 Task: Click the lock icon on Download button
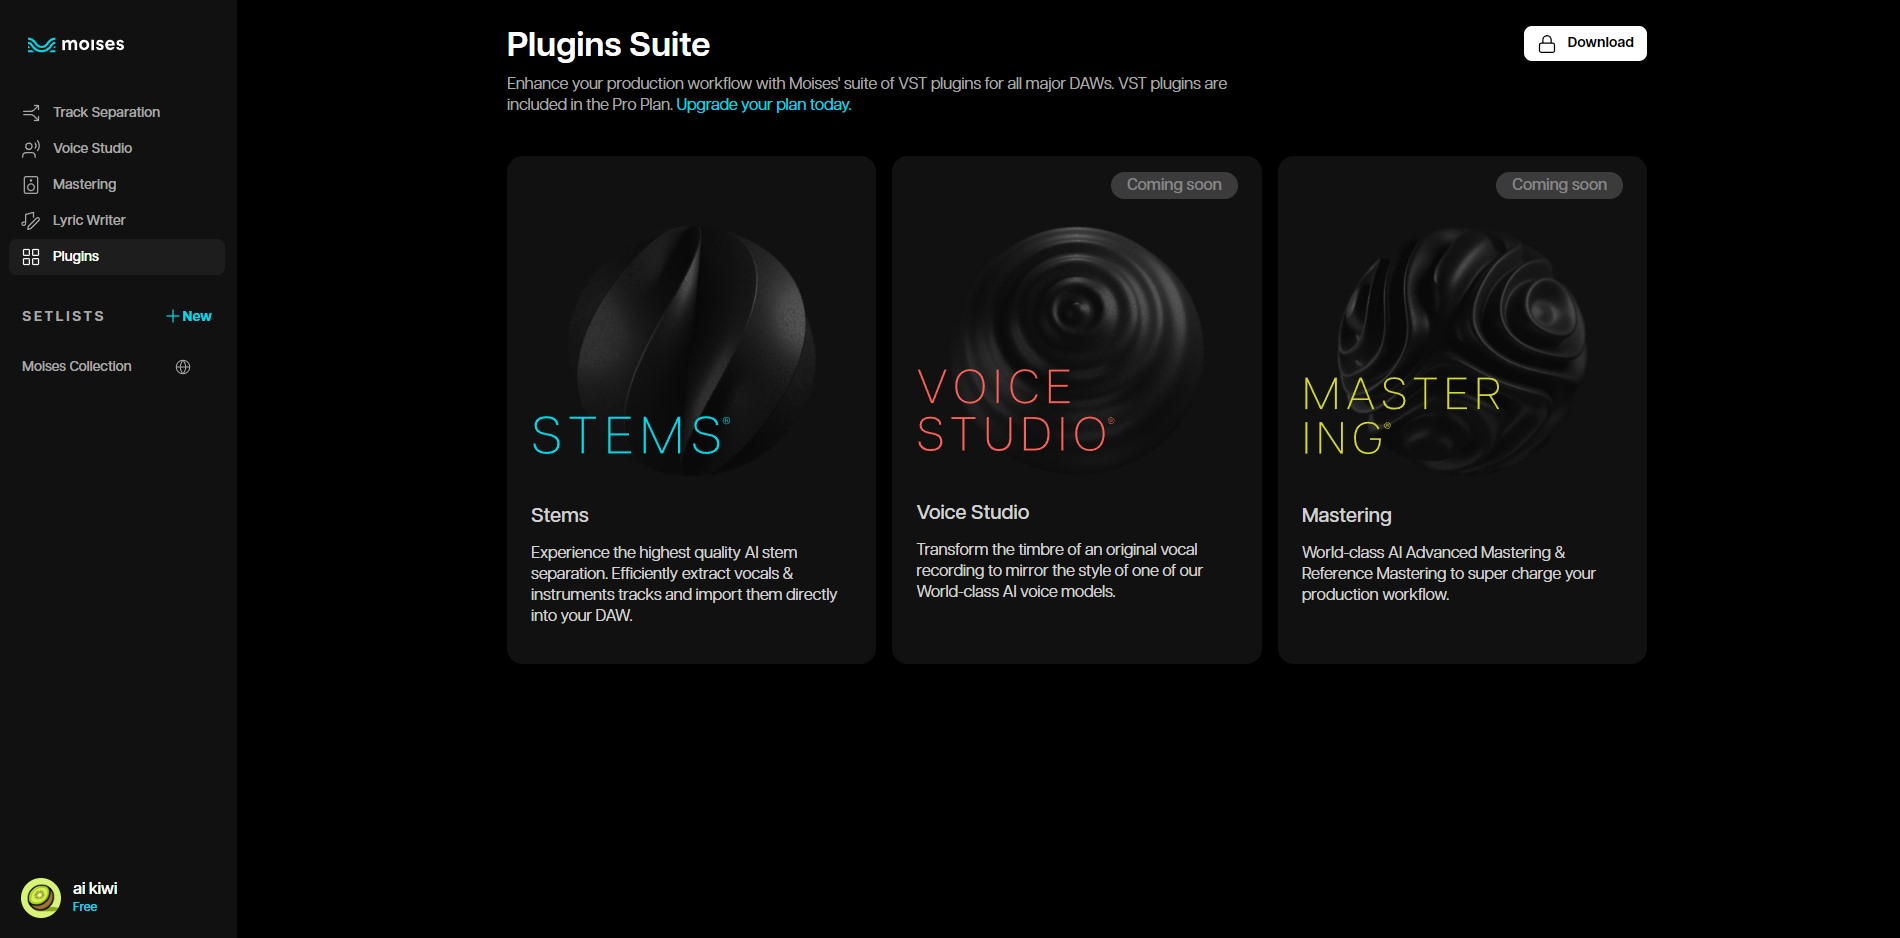[x=1547, y=44]
